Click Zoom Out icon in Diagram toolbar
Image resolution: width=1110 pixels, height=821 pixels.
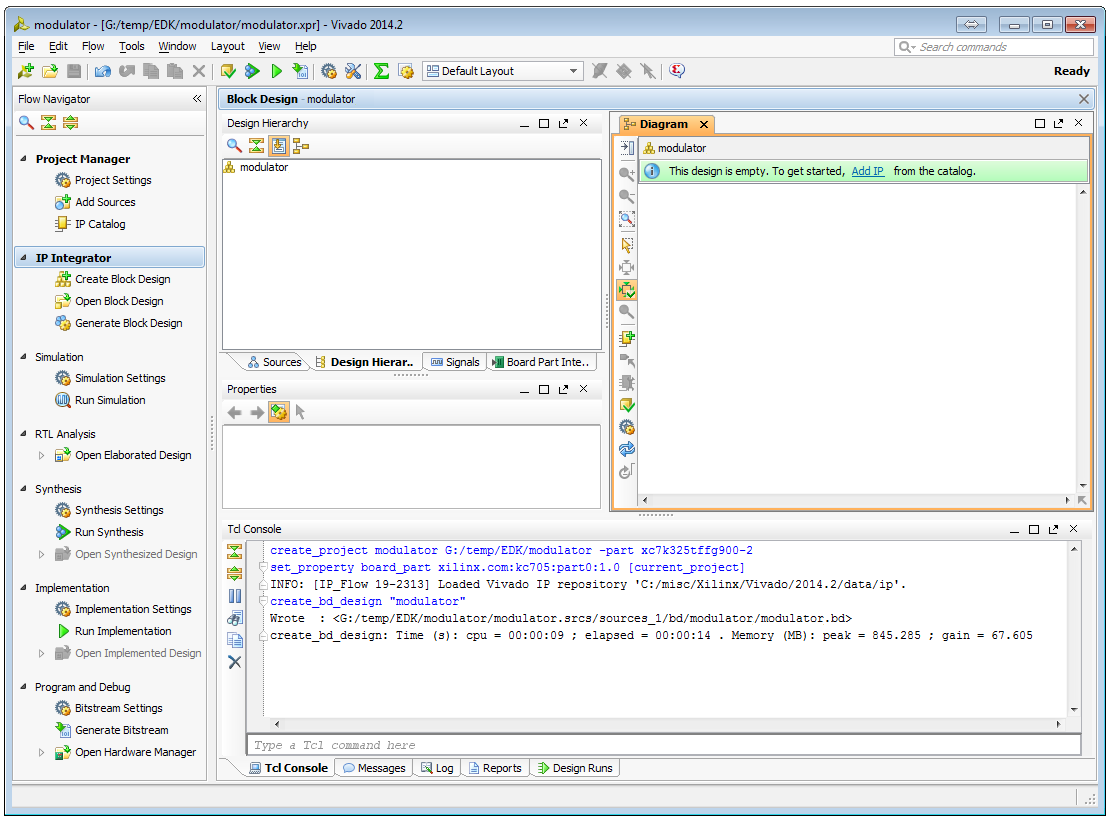click(x=626, y=196)
